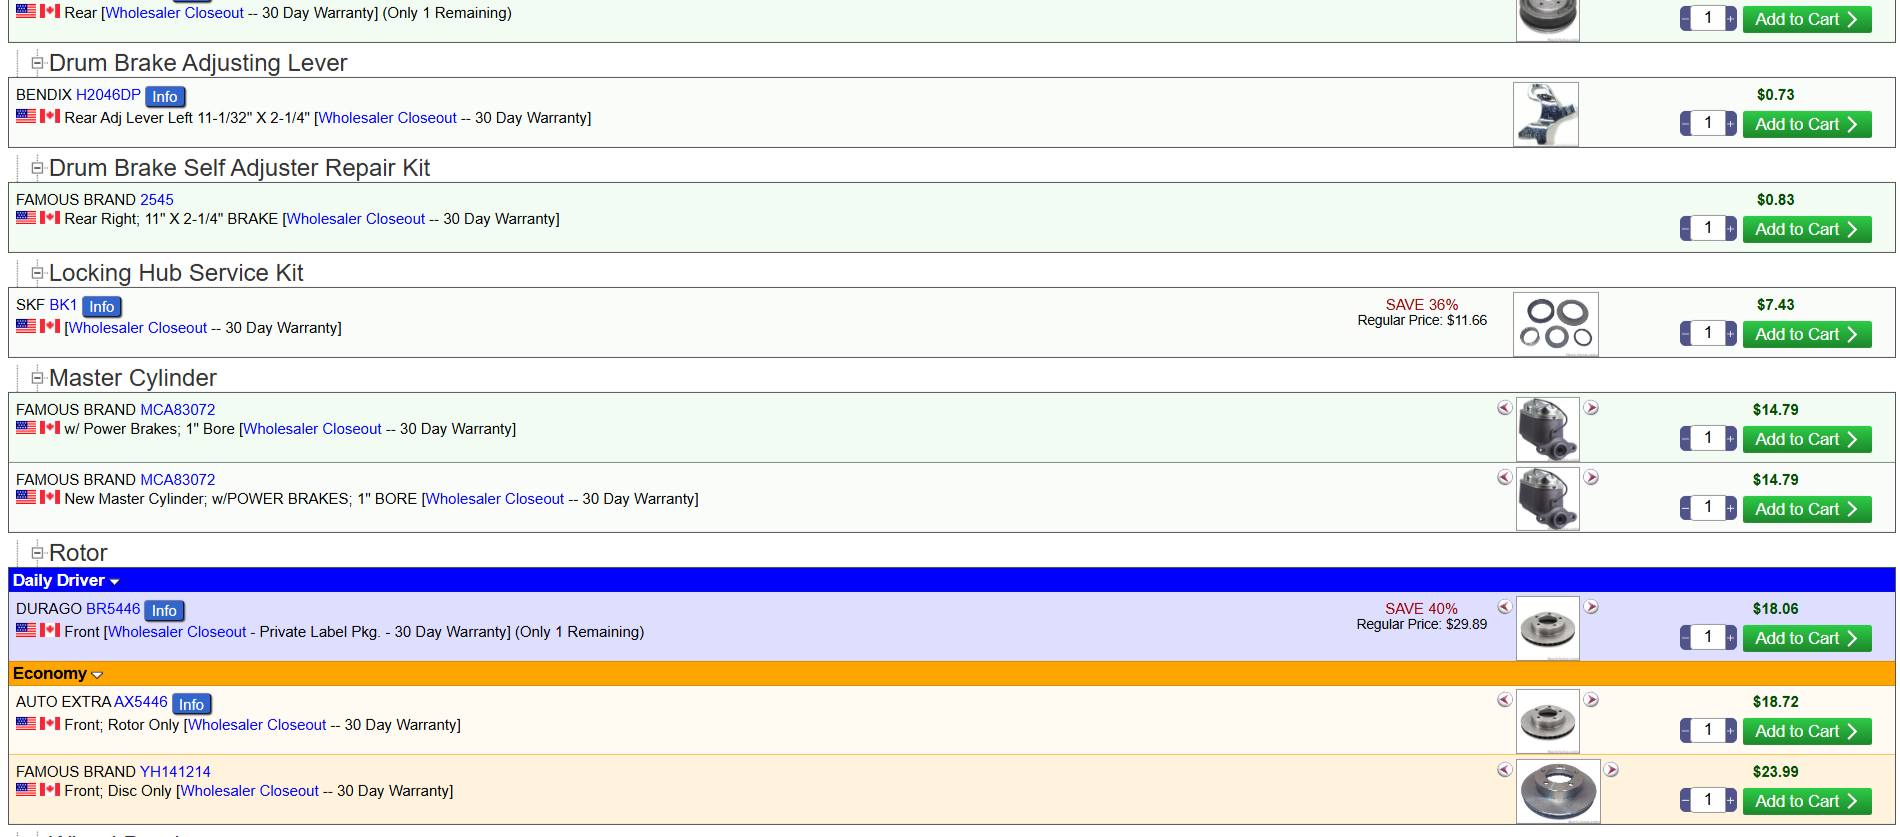This screenshot has width=1900, height=837.
Task: View previous image of FAMOUS BRAND YH141214
Action: (x=1504, y=770)
